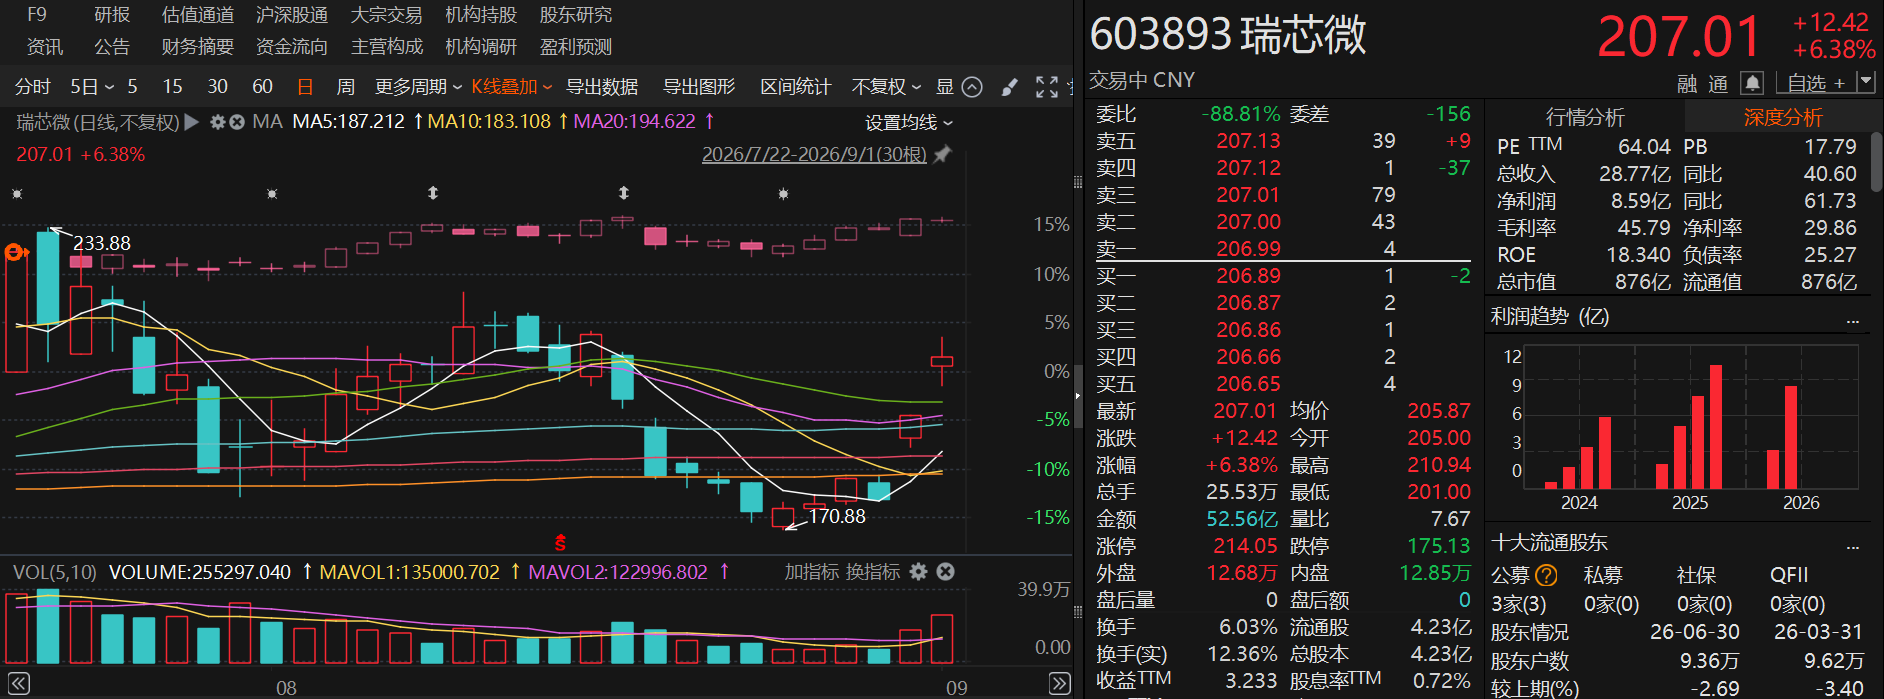
Task: Switch to the 日 daily K-line period
Action: point(305,87)
